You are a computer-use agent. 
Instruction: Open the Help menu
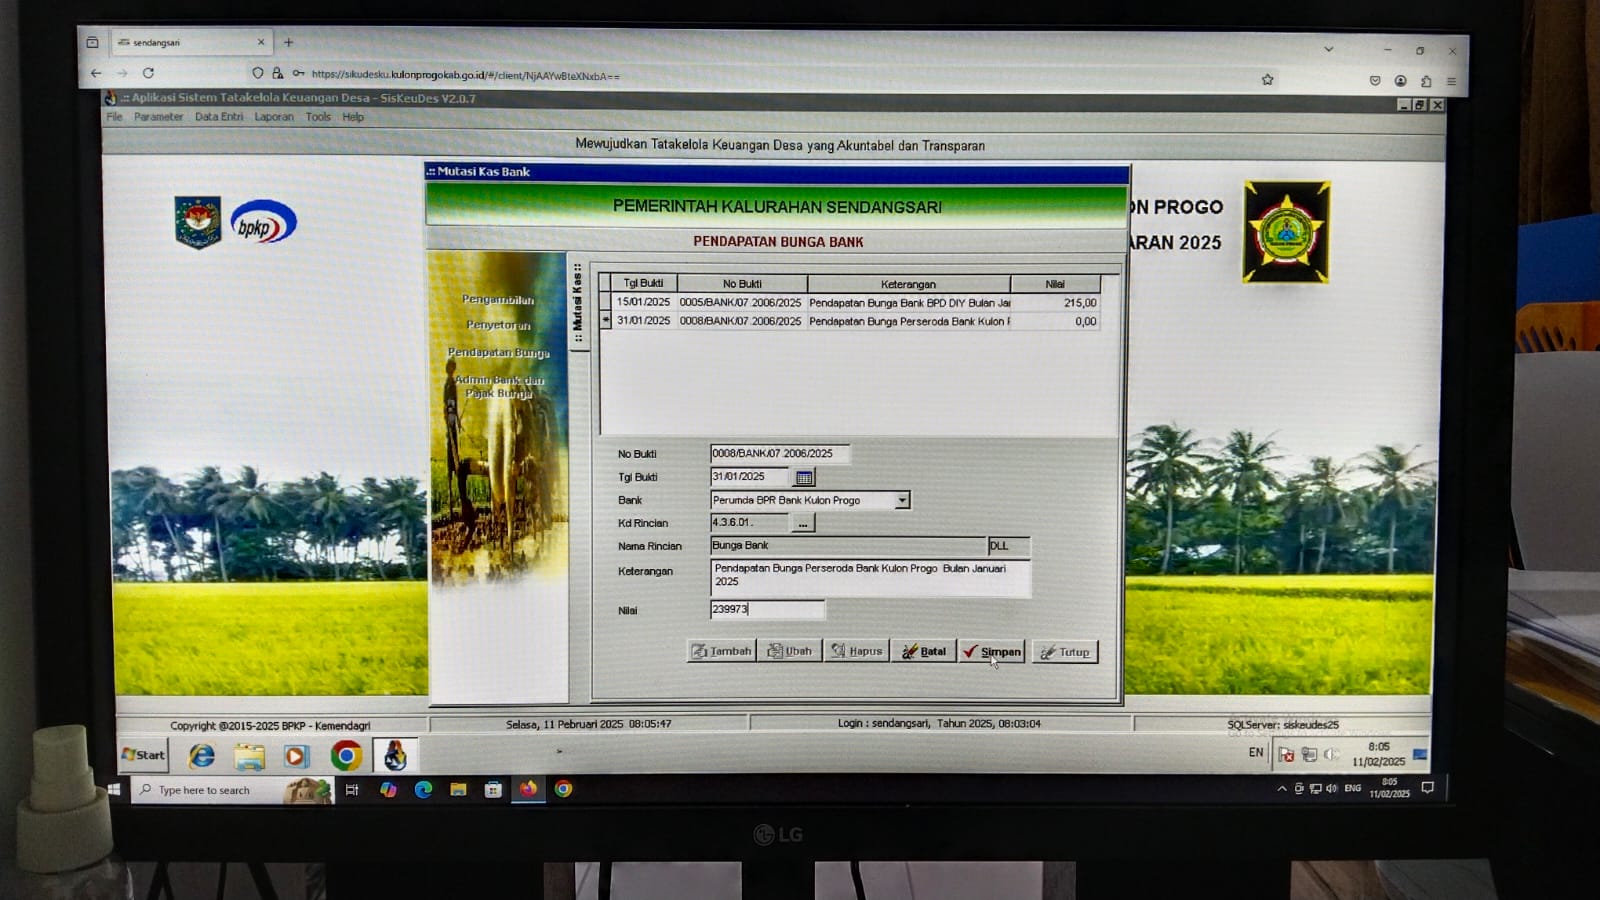point(353,117)
